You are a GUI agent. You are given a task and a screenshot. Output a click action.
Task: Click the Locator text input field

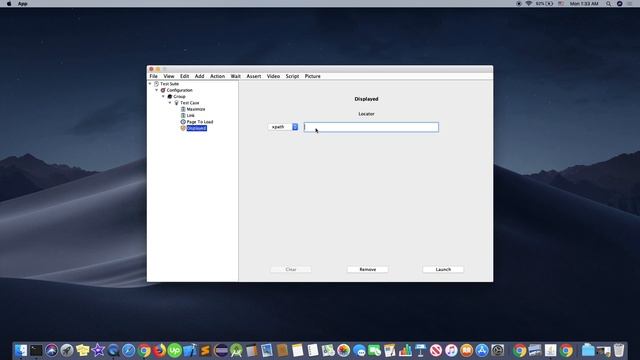point(371,127)
